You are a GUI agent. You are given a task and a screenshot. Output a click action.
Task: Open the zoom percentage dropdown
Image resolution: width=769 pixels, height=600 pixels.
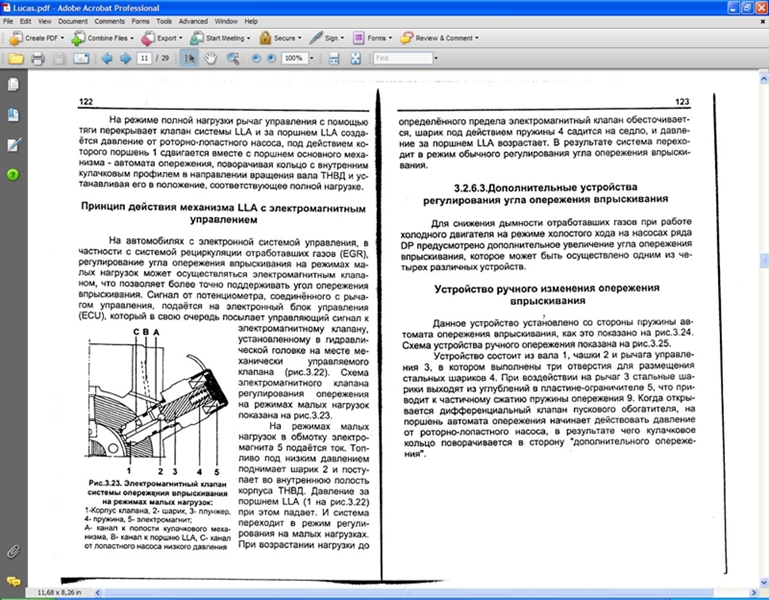[309, 59]
